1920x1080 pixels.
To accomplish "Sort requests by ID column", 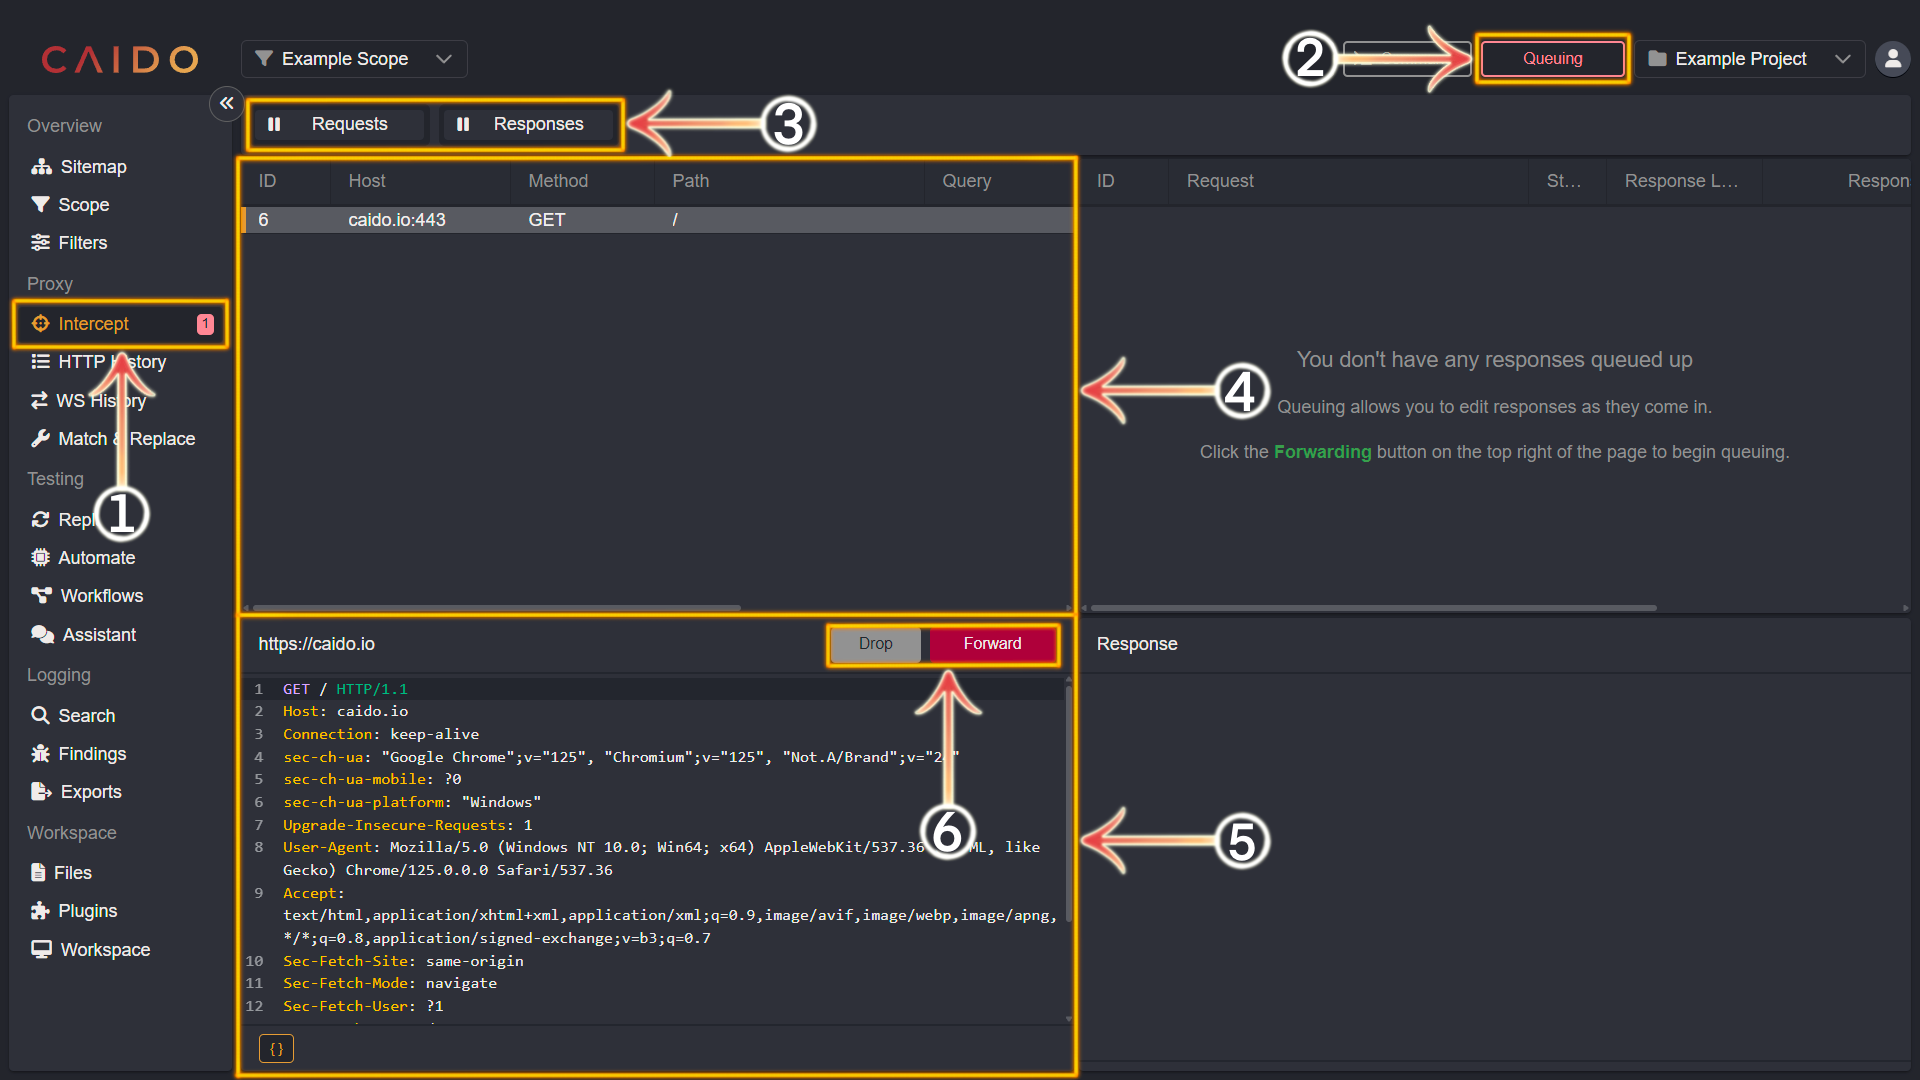I will [267, 181].
